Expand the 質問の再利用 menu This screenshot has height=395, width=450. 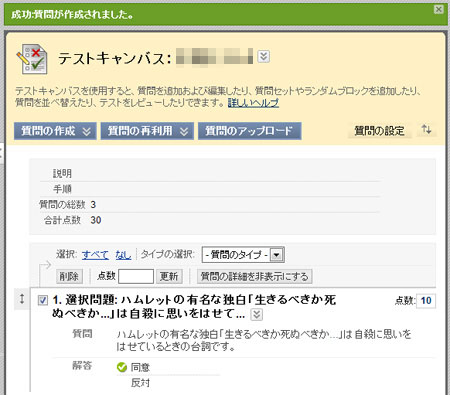pos(147,131)
